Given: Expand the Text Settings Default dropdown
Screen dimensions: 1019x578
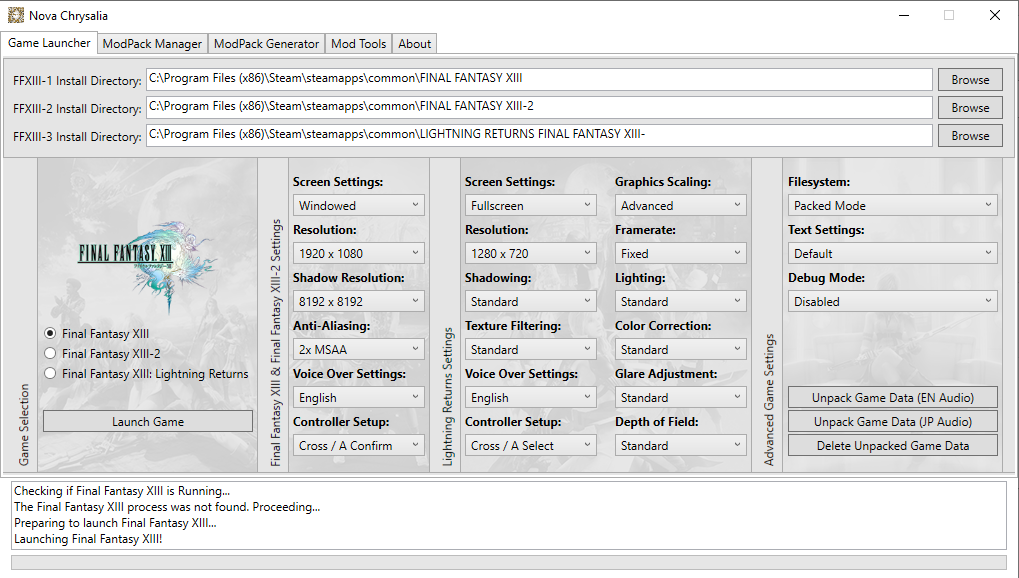Looking at the screenshot, I should click(x=893, y=254).
